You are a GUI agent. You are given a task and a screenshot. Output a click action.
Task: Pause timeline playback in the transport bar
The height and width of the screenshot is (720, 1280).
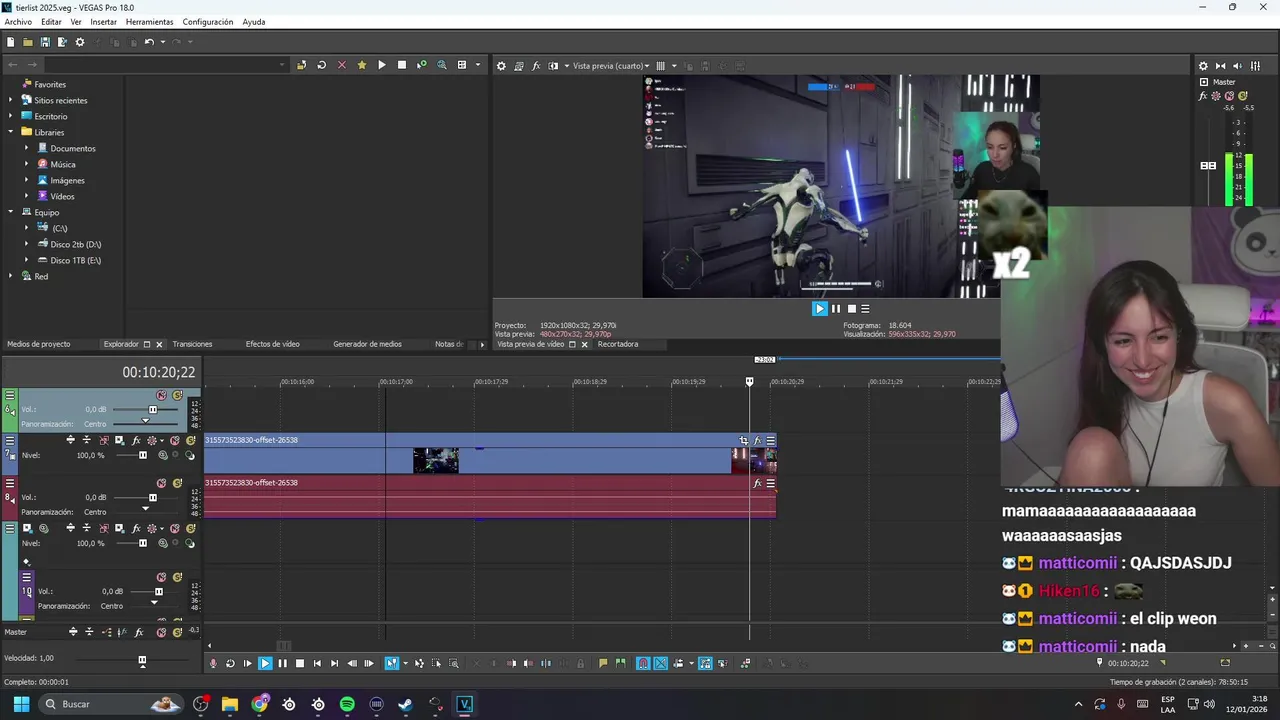pos(282,663)
